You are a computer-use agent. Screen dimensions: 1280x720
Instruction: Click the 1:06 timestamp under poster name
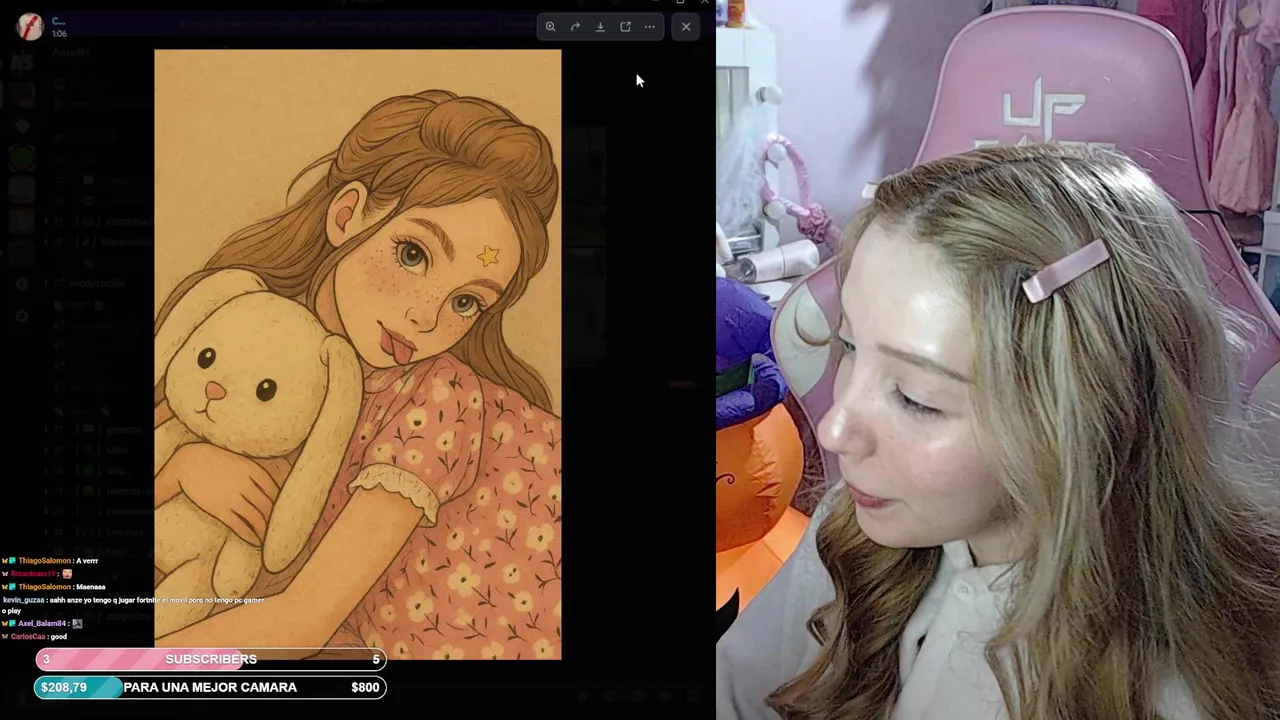pos(59,34)
